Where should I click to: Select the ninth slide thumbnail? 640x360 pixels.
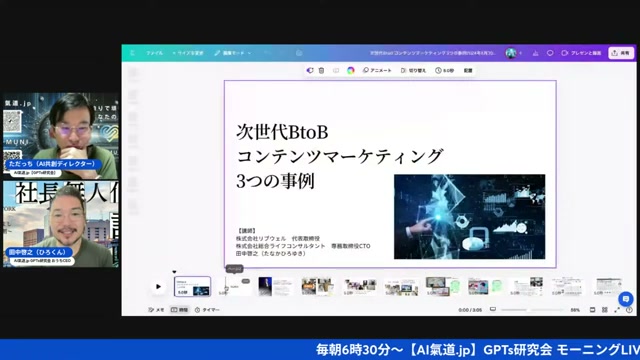[527, 287]
